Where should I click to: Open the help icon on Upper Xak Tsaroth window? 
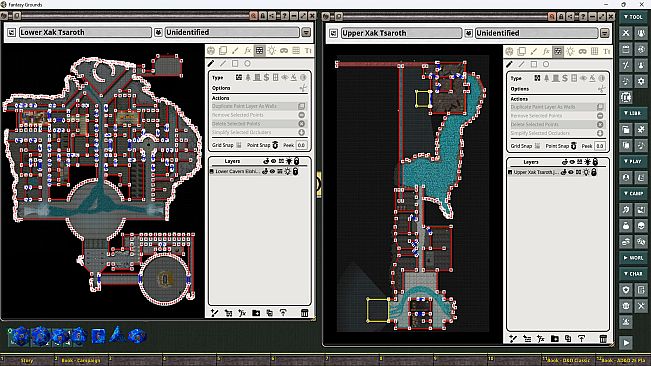click(583, 16)
